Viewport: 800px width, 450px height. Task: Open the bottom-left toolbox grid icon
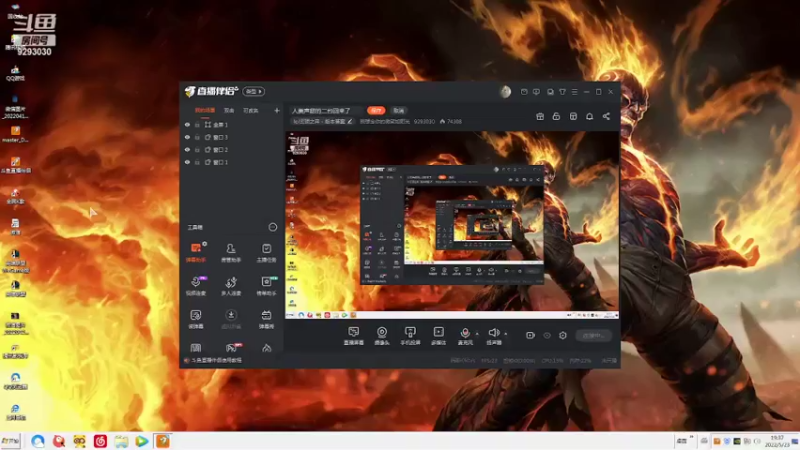click(196, 348)
